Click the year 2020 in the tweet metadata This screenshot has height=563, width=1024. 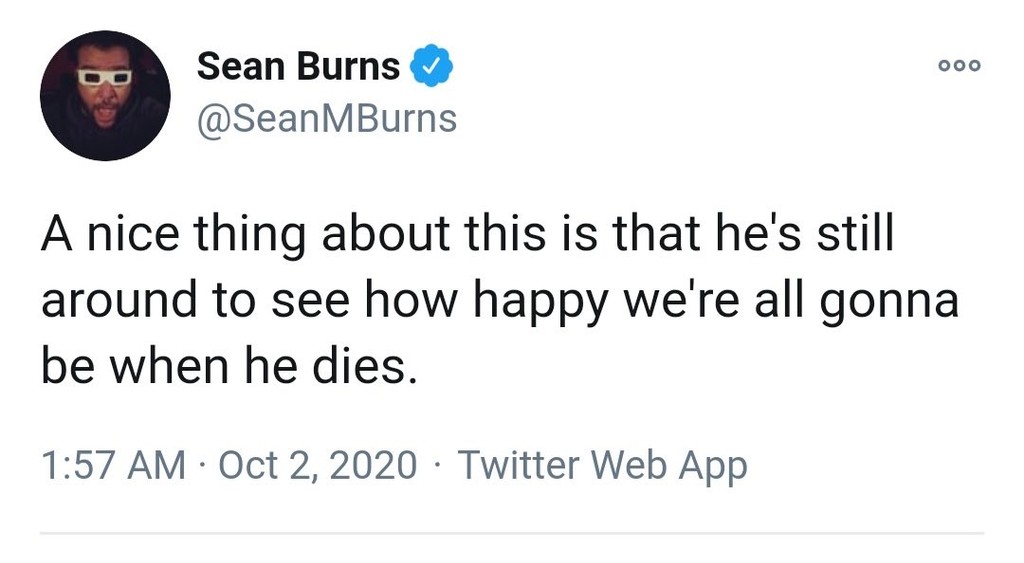click(376, 465)
